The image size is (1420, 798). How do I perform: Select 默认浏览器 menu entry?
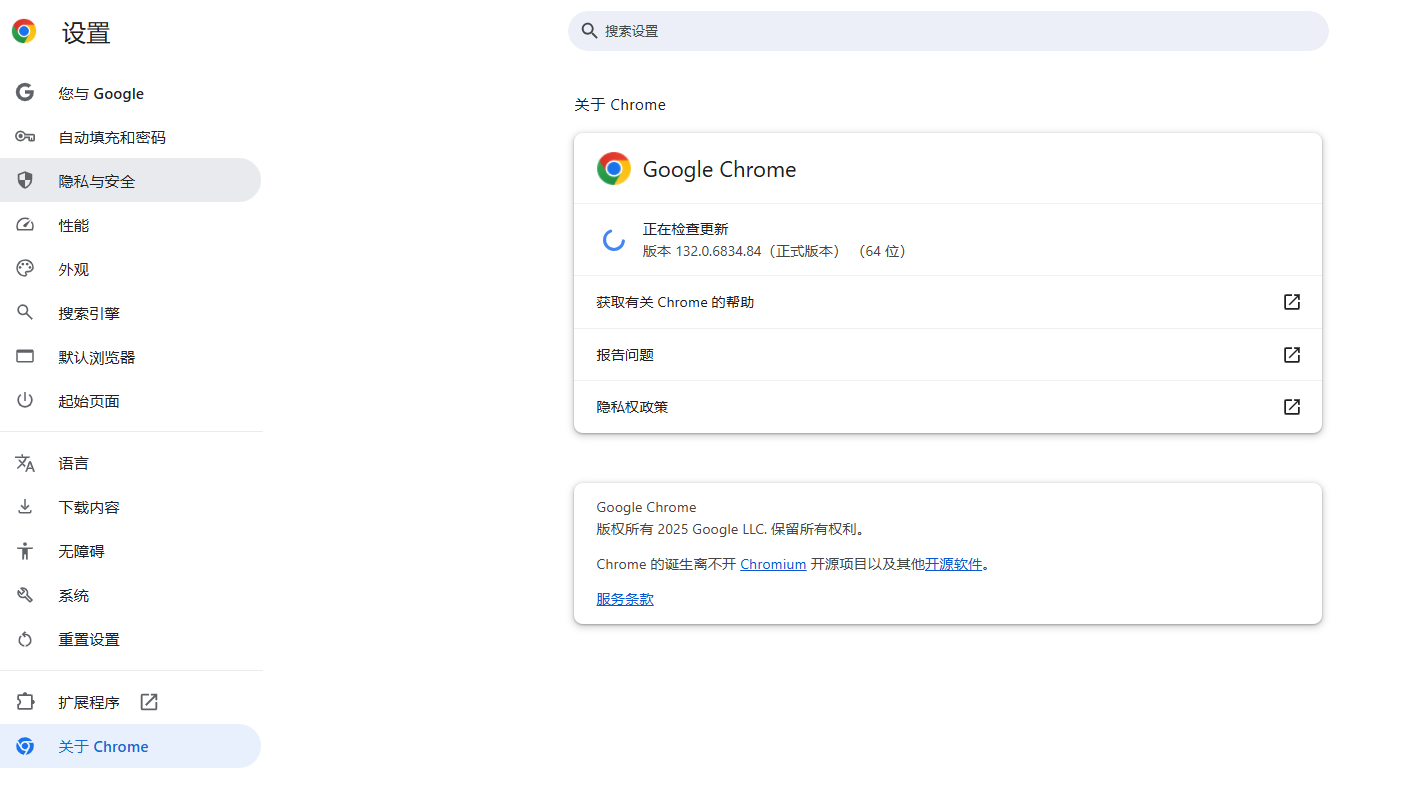tap(130, 357)
